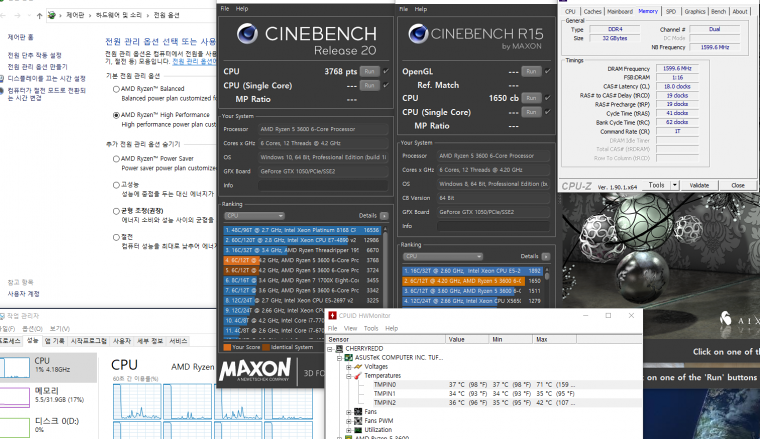Select the AMD Ryzen High Performance power plan
This screenshot has width=760, height=439.
(x=116, y=115)
